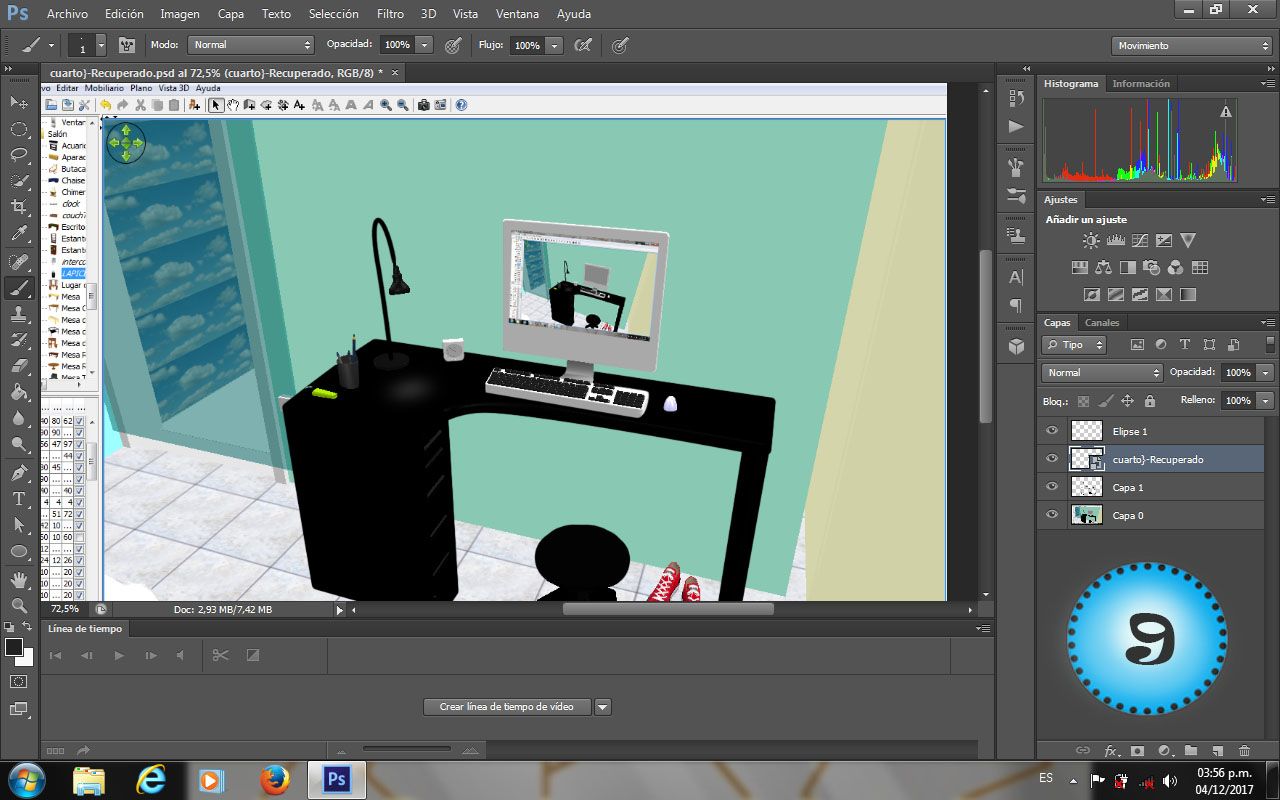Switch to the Canales tab

[x=1102, y=323]
